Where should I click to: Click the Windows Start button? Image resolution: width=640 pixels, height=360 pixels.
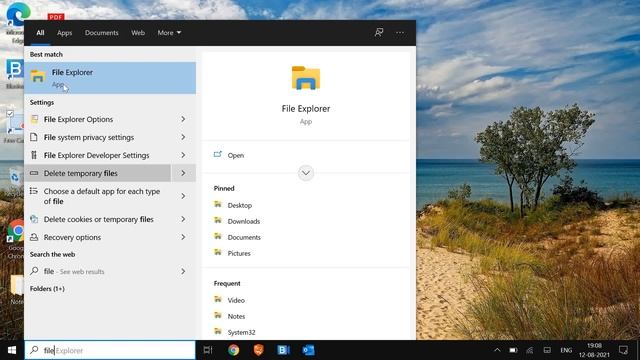point(12,350)
